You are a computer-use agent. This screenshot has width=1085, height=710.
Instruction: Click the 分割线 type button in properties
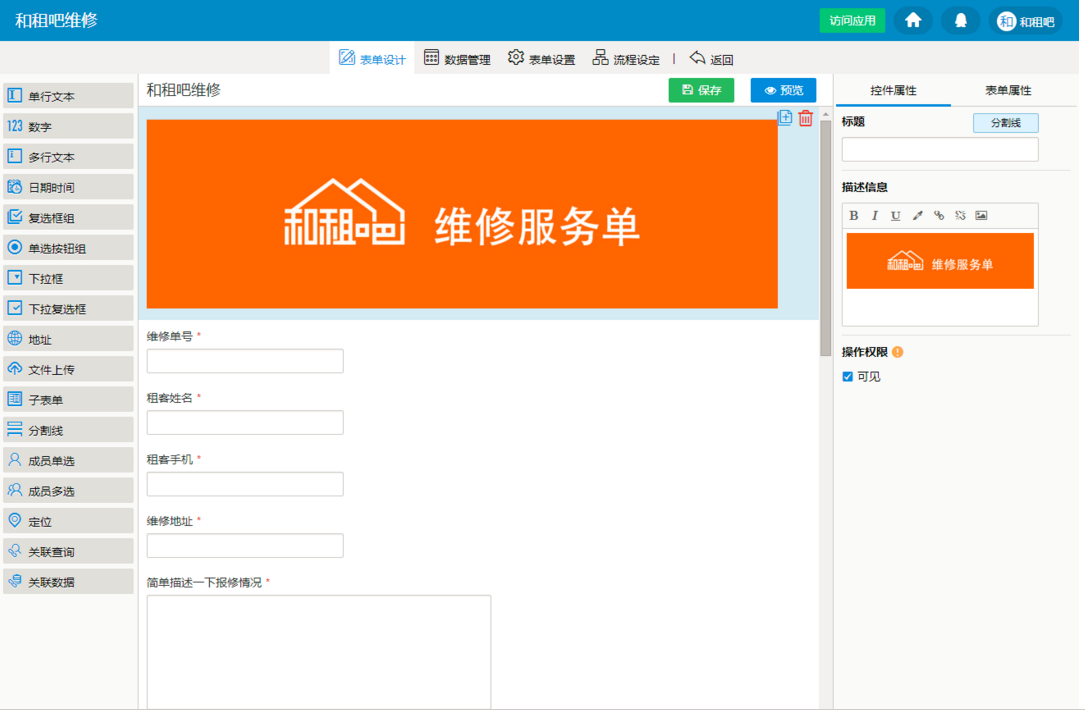(x=1005, y=123)
